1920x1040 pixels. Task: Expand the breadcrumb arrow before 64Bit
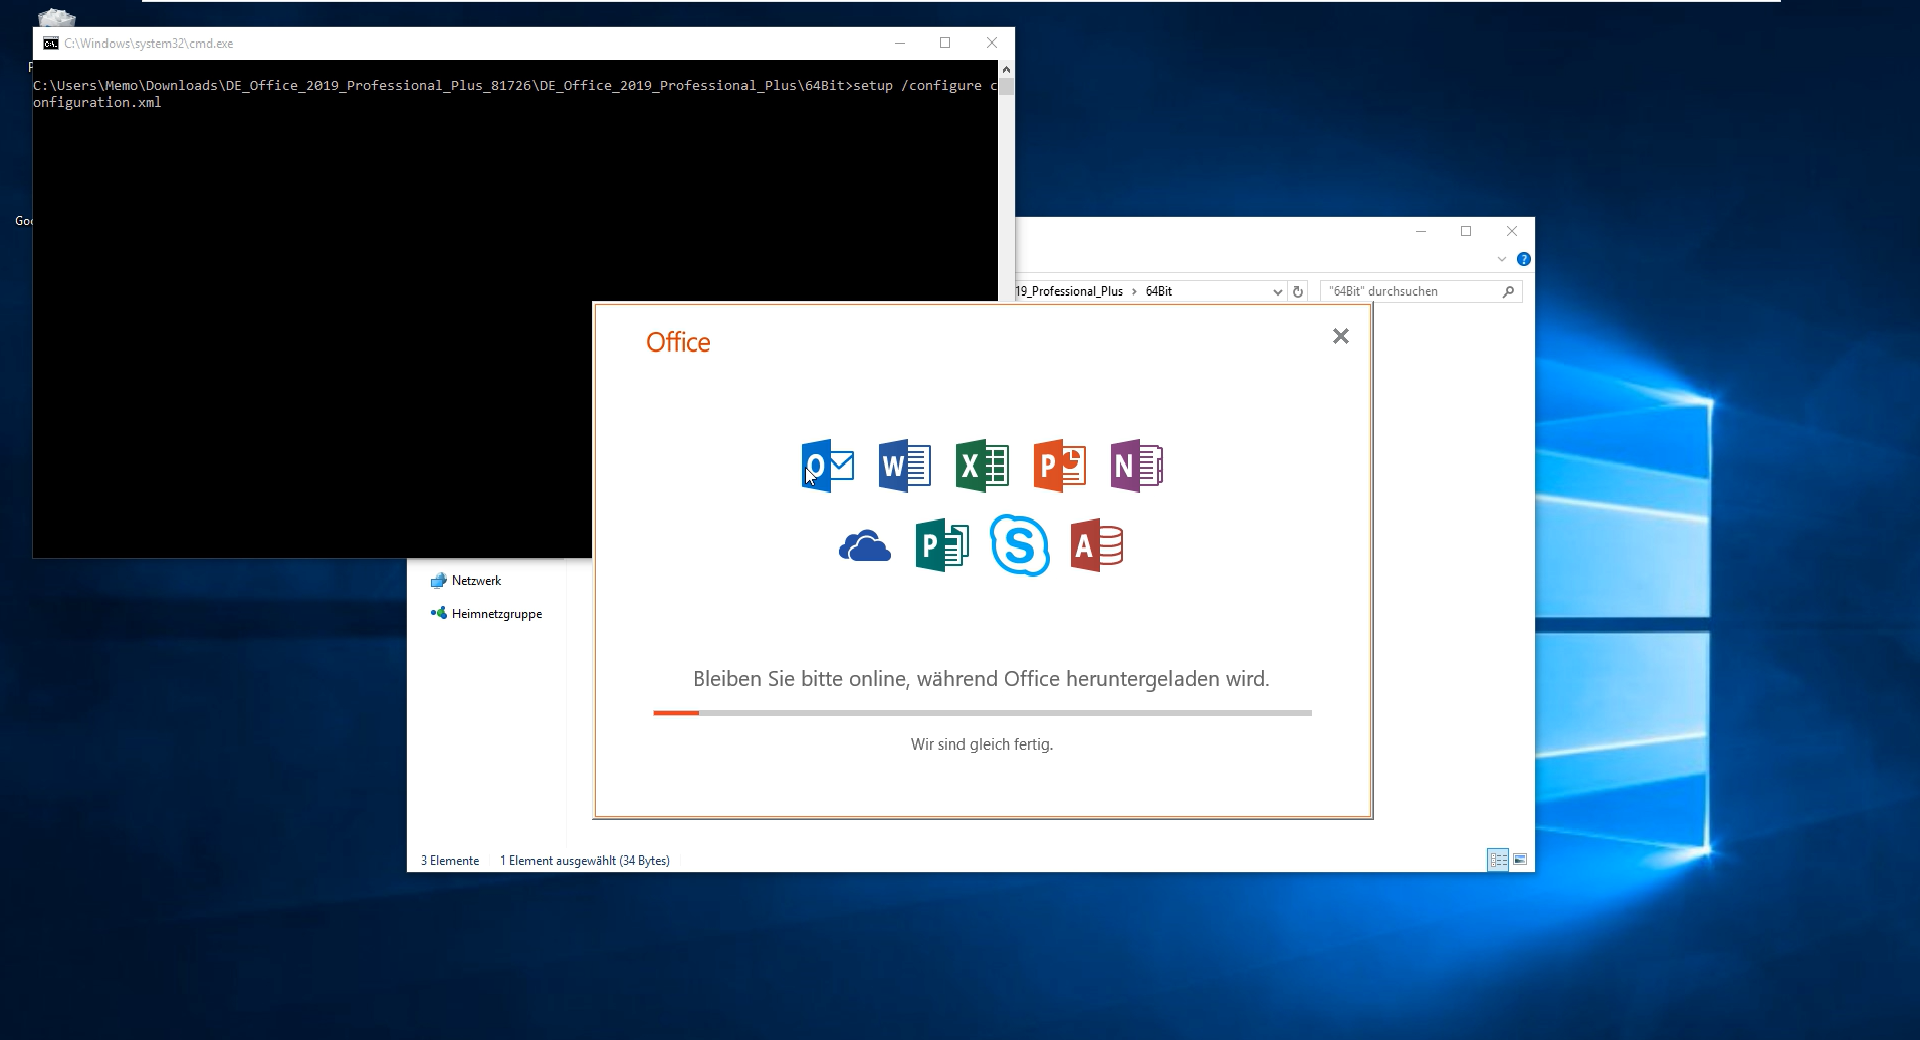[1134, 292]
